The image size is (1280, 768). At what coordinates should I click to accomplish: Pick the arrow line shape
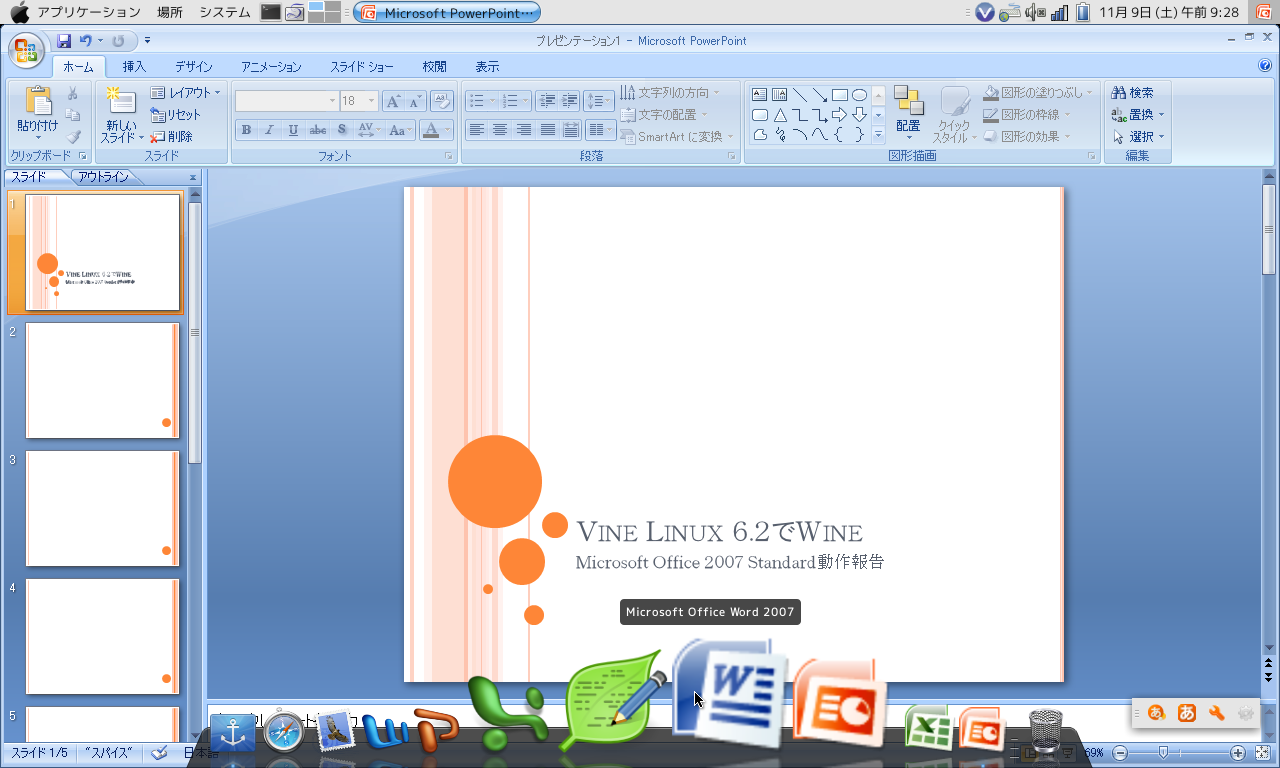820,95
